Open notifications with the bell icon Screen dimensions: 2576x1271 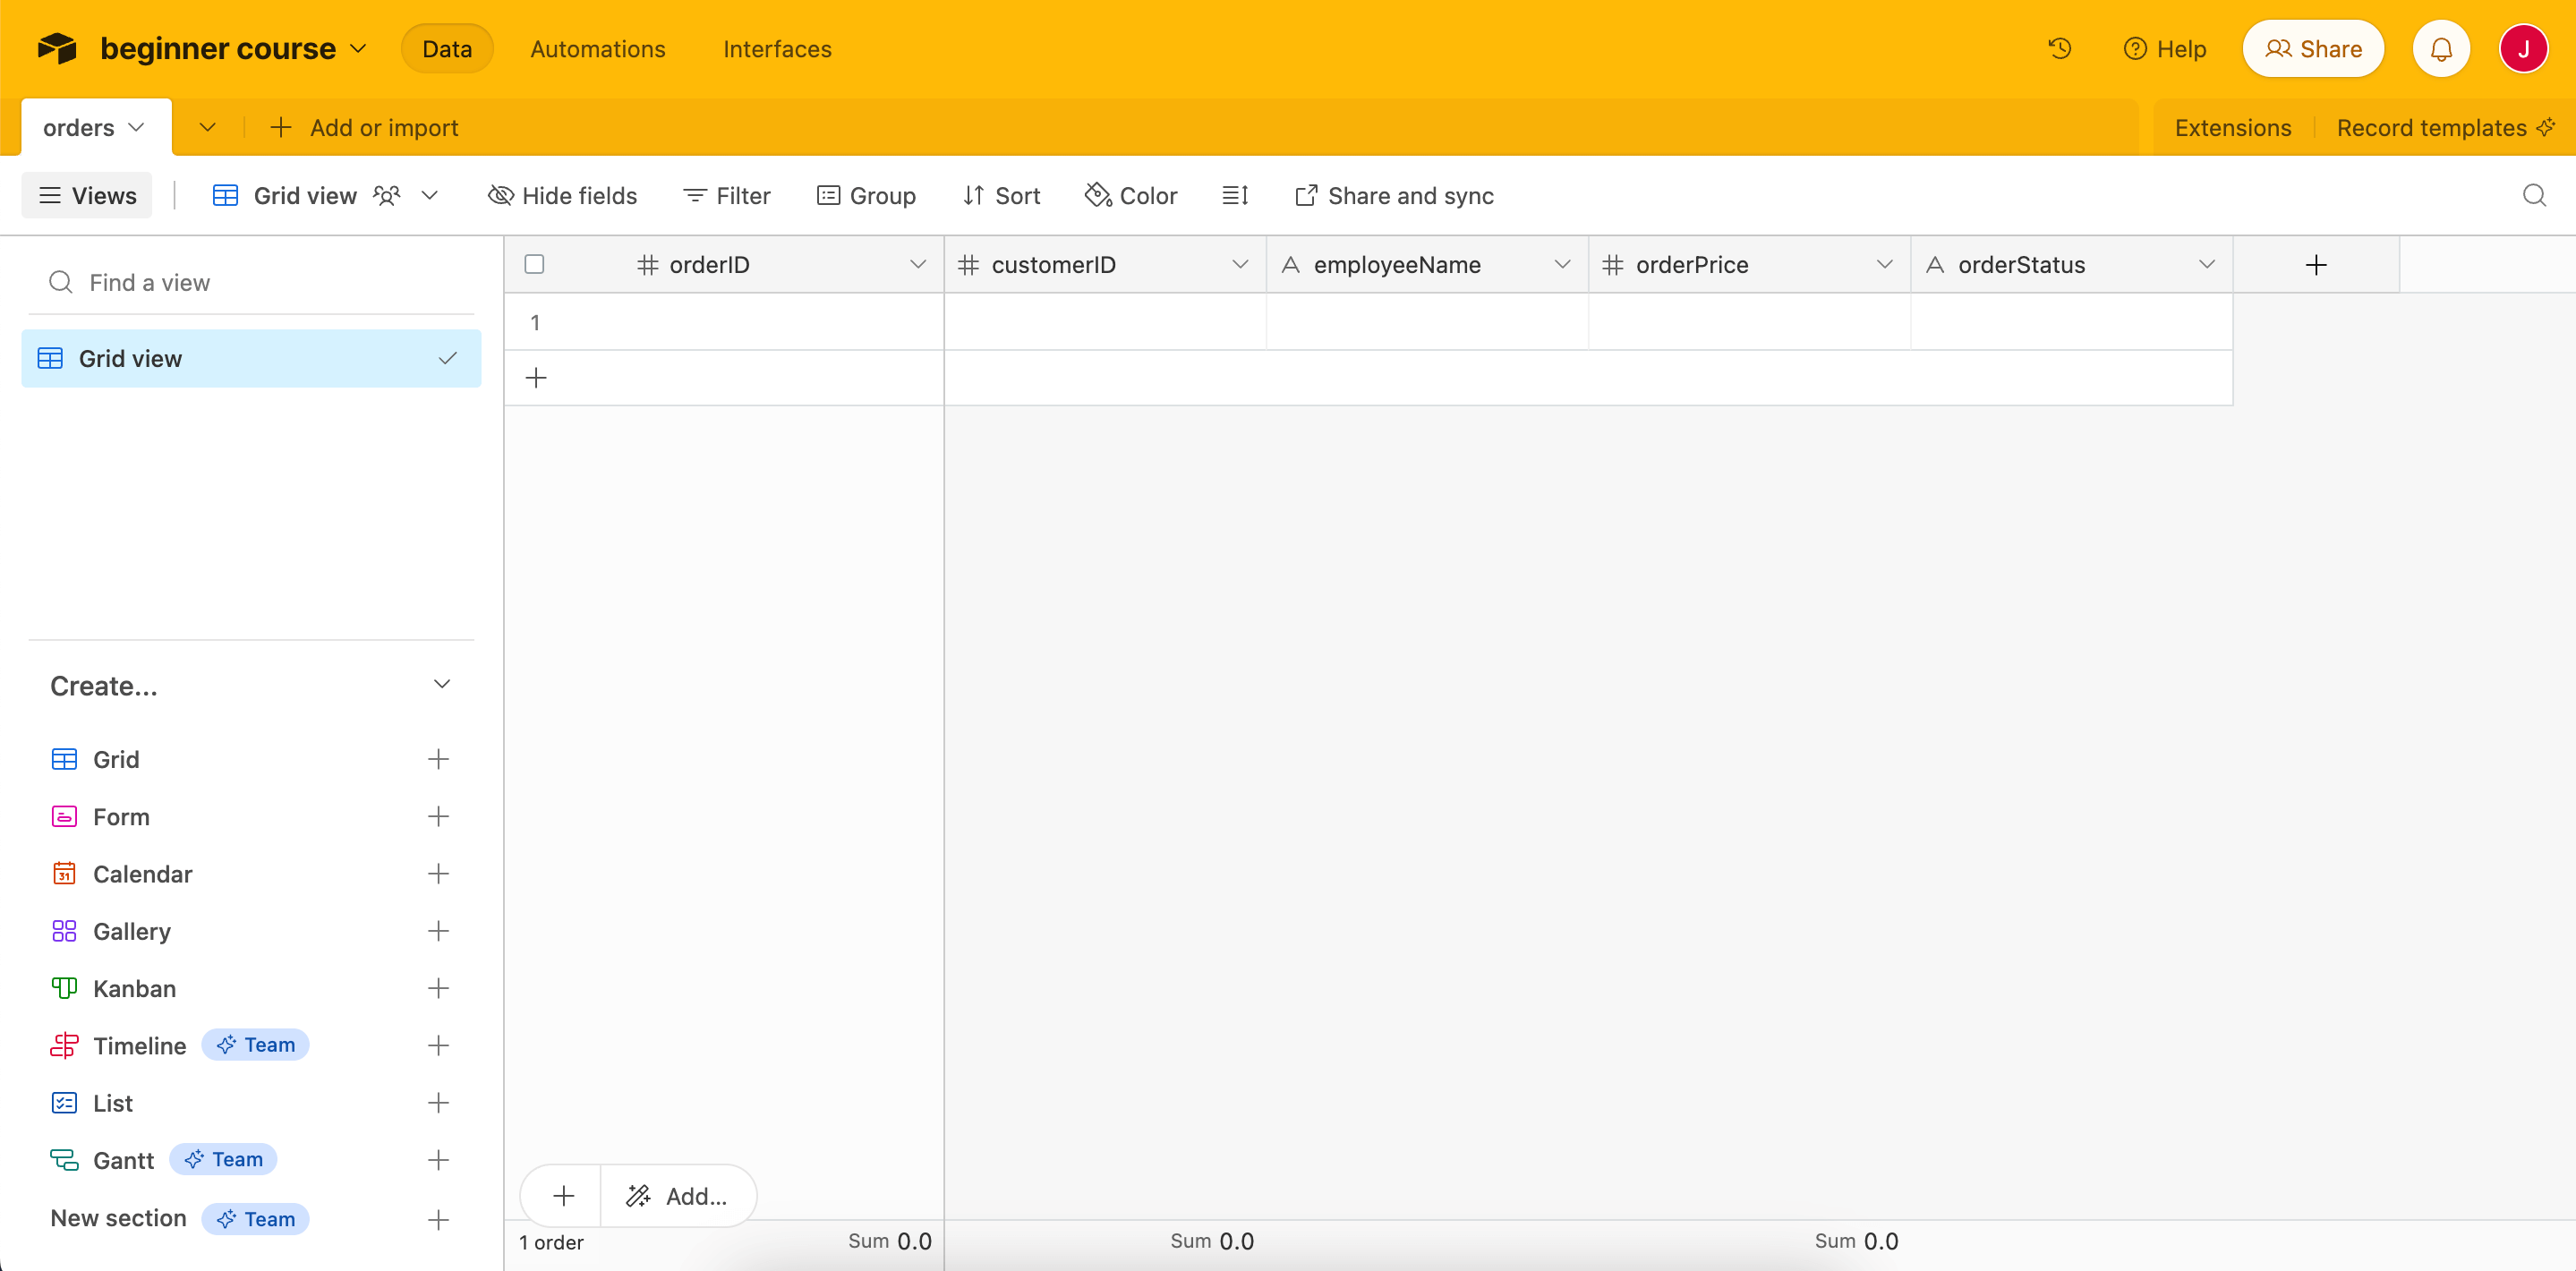click(2441, 48)
